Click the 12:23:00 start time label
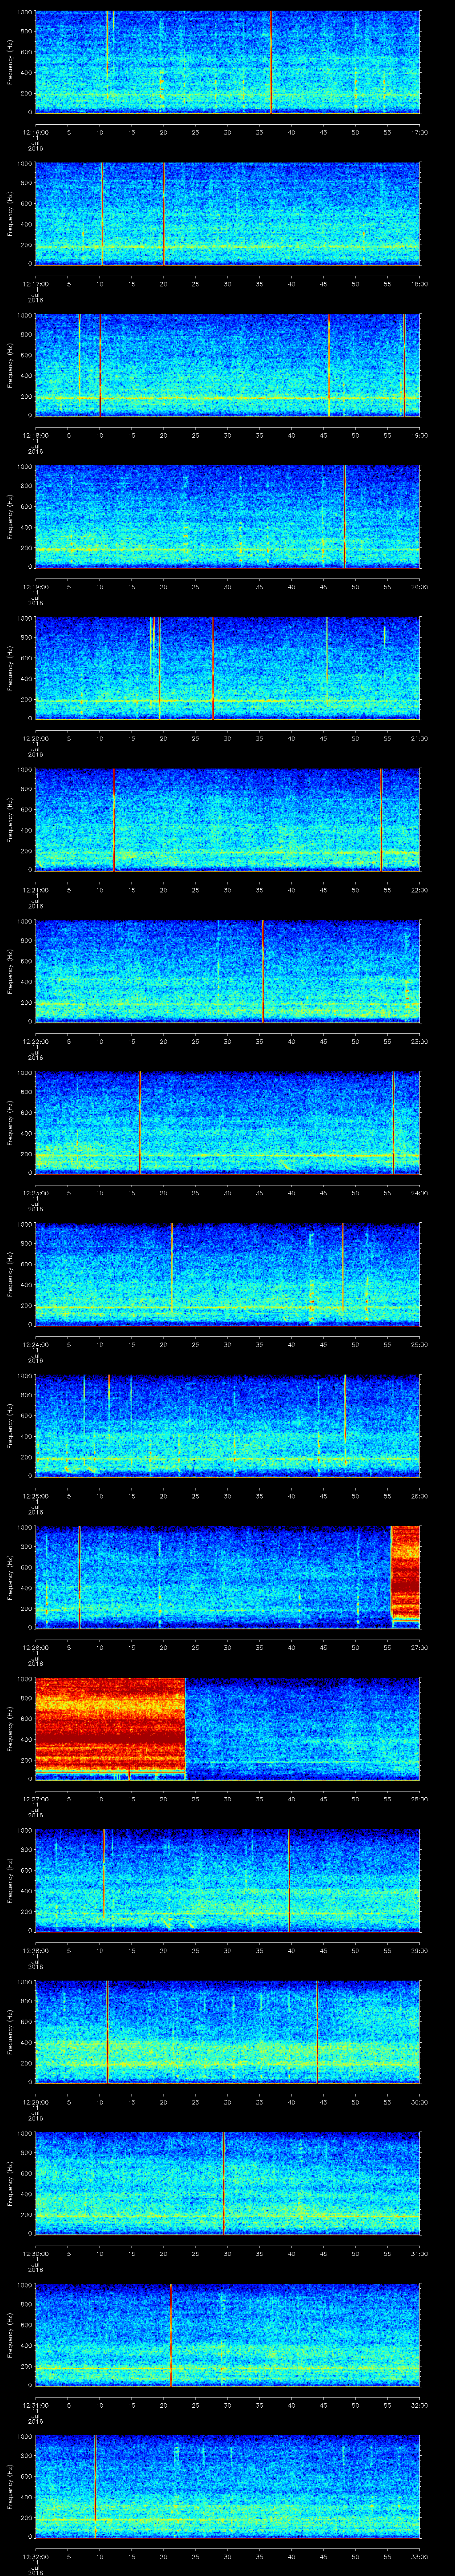The height and width of the screenshot is (2576, 455). tap(35, 1192)
